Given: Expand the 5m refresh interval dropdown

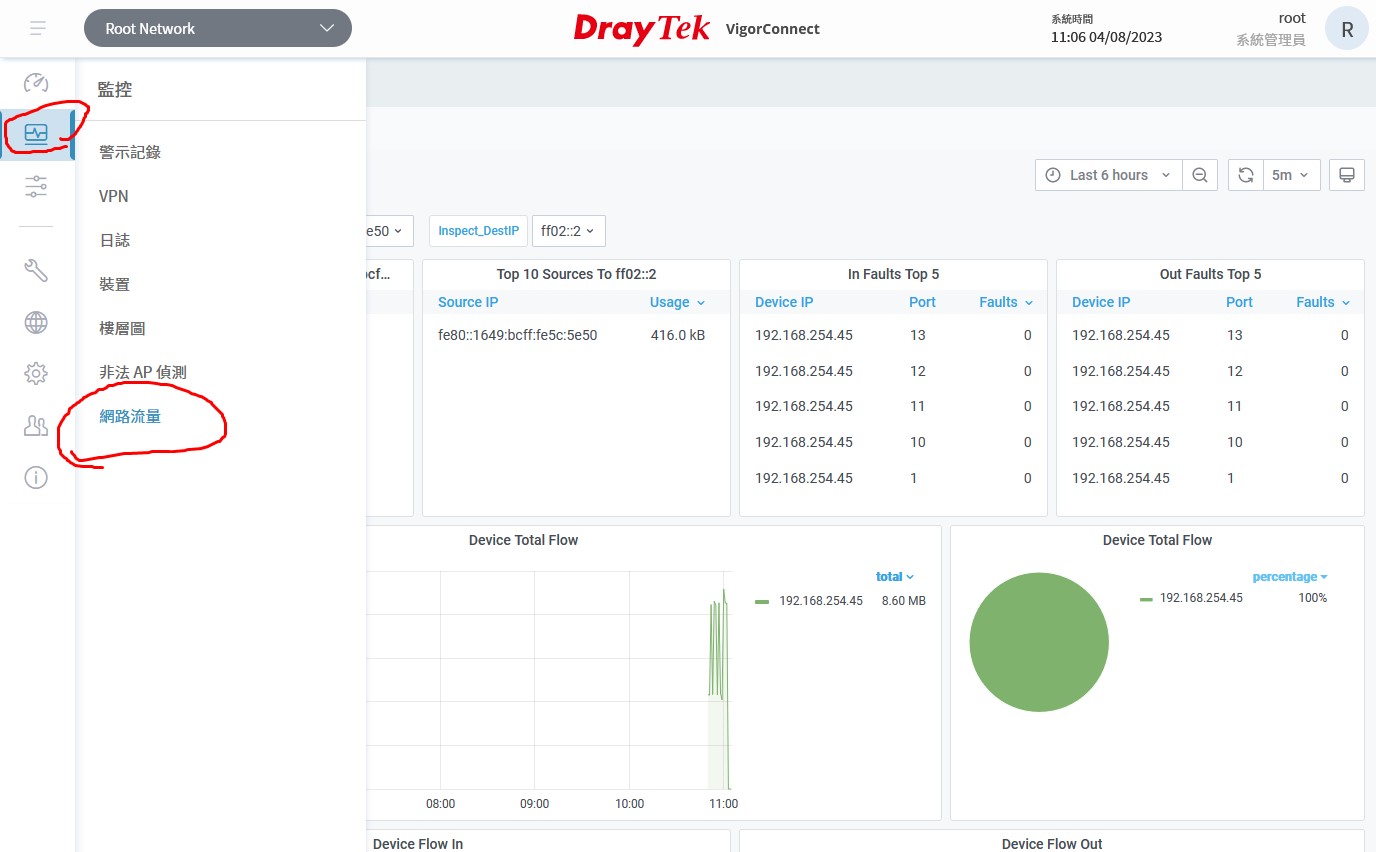Looking at the screenshot, I should [1291, 175].
